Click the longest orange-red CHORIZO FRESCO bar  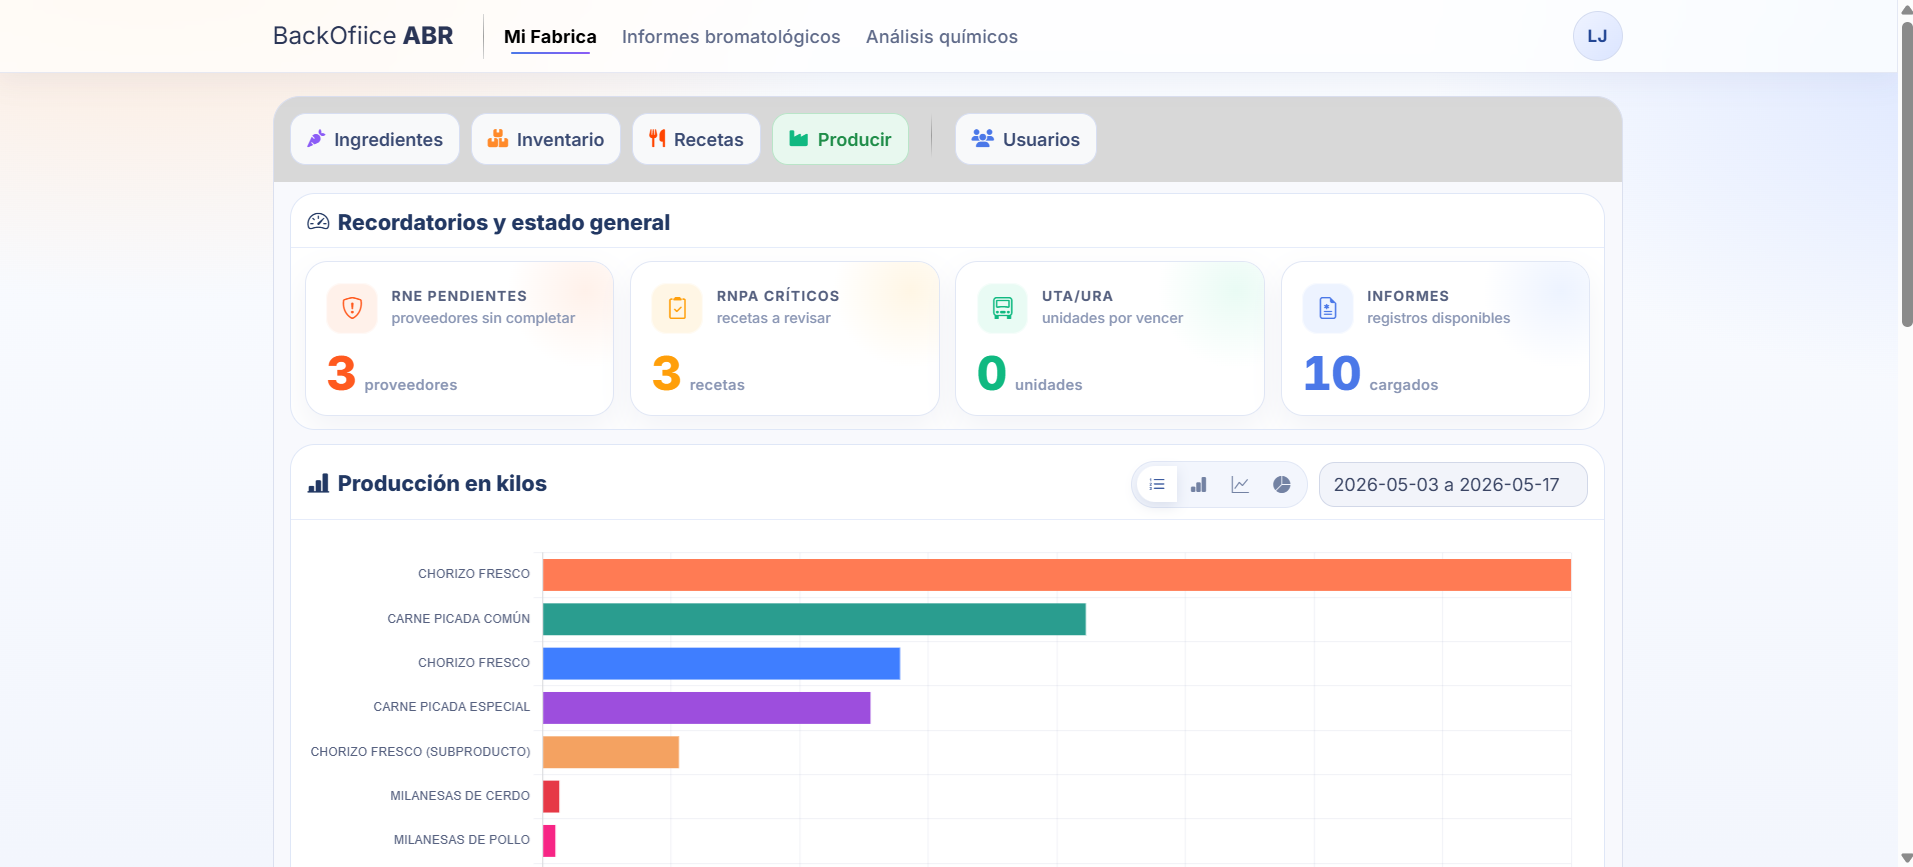tap(1057, 575)
